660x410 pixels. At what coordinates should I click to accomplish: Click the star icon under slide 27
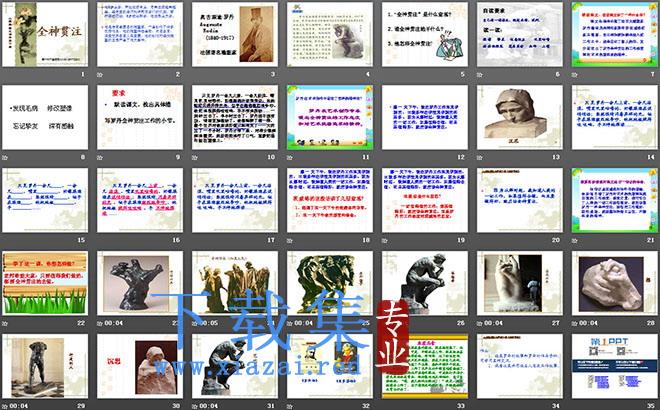pos(479,323)
